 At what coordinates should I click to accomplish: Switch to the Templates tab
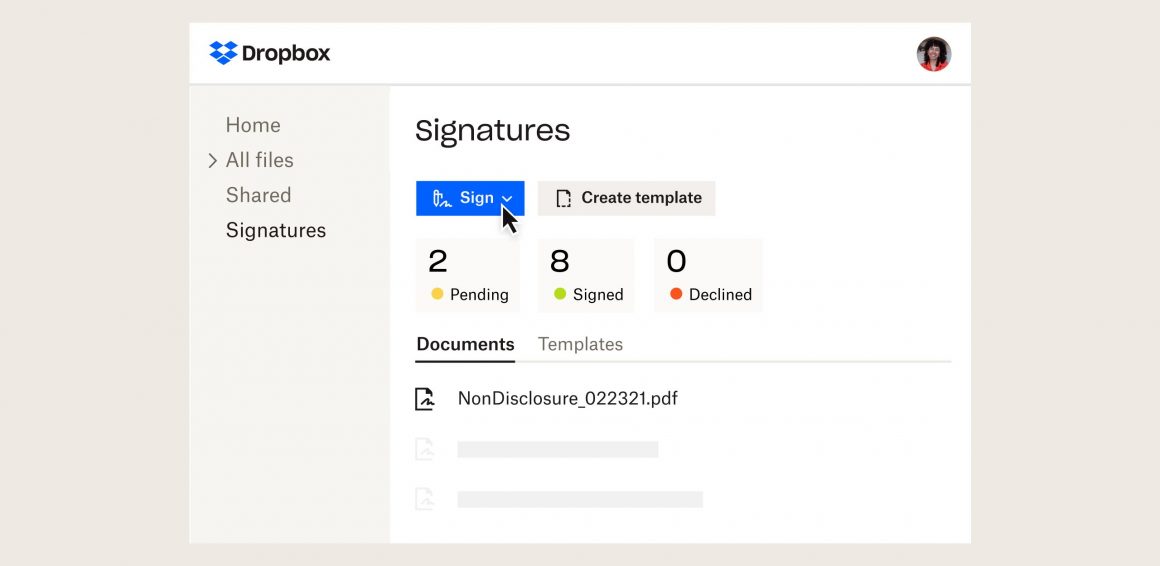pyautogui.click(x=580, y=344)
